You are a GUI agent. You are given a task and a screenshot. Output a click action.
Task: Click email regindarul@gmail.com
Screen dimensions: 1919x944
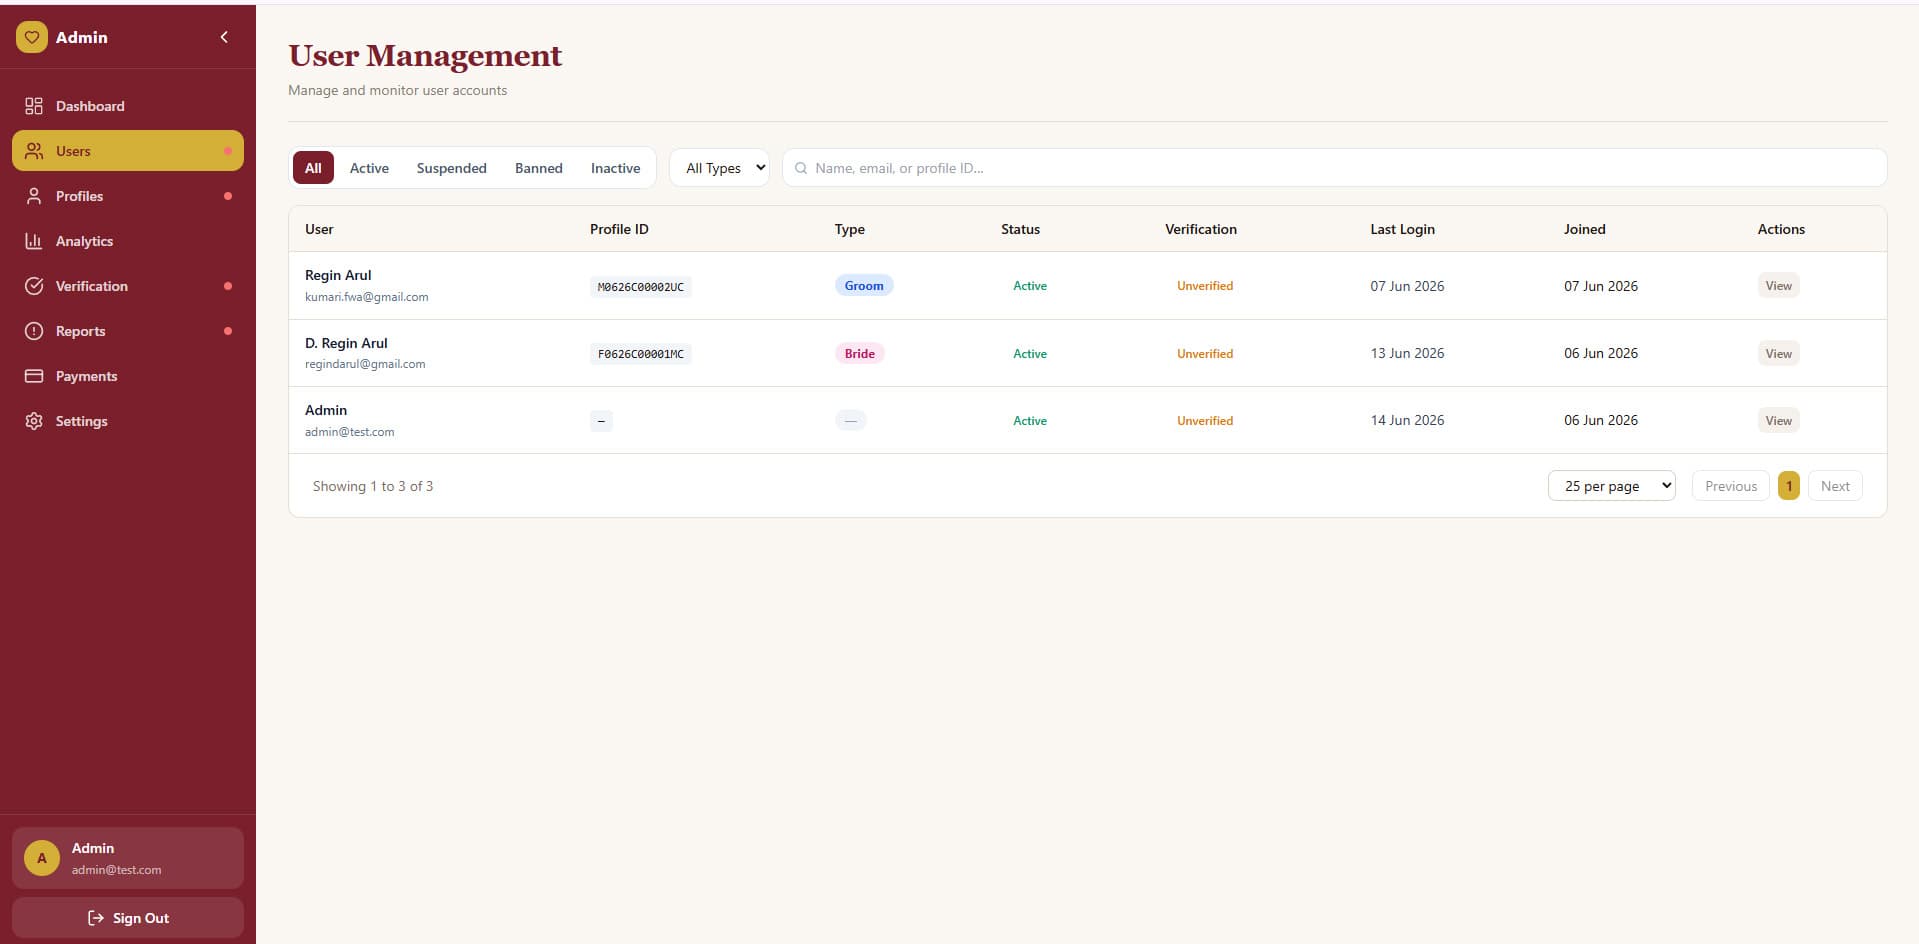pos(365,364)
